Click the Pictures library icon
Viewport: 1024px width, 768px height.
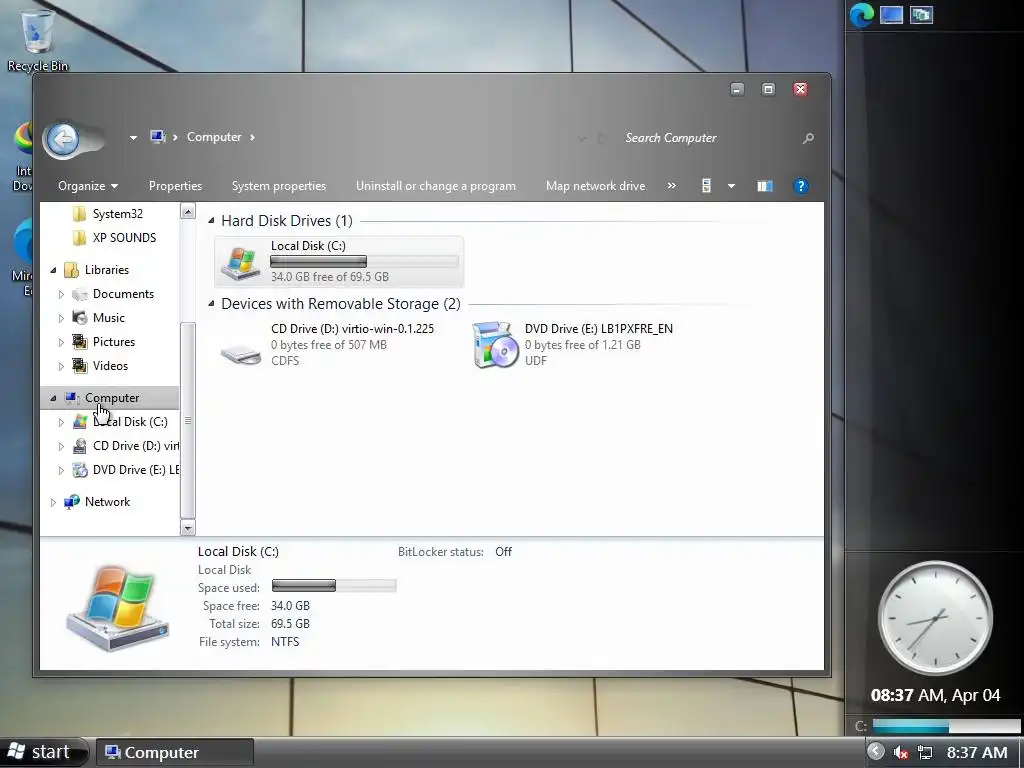(80, 342)
